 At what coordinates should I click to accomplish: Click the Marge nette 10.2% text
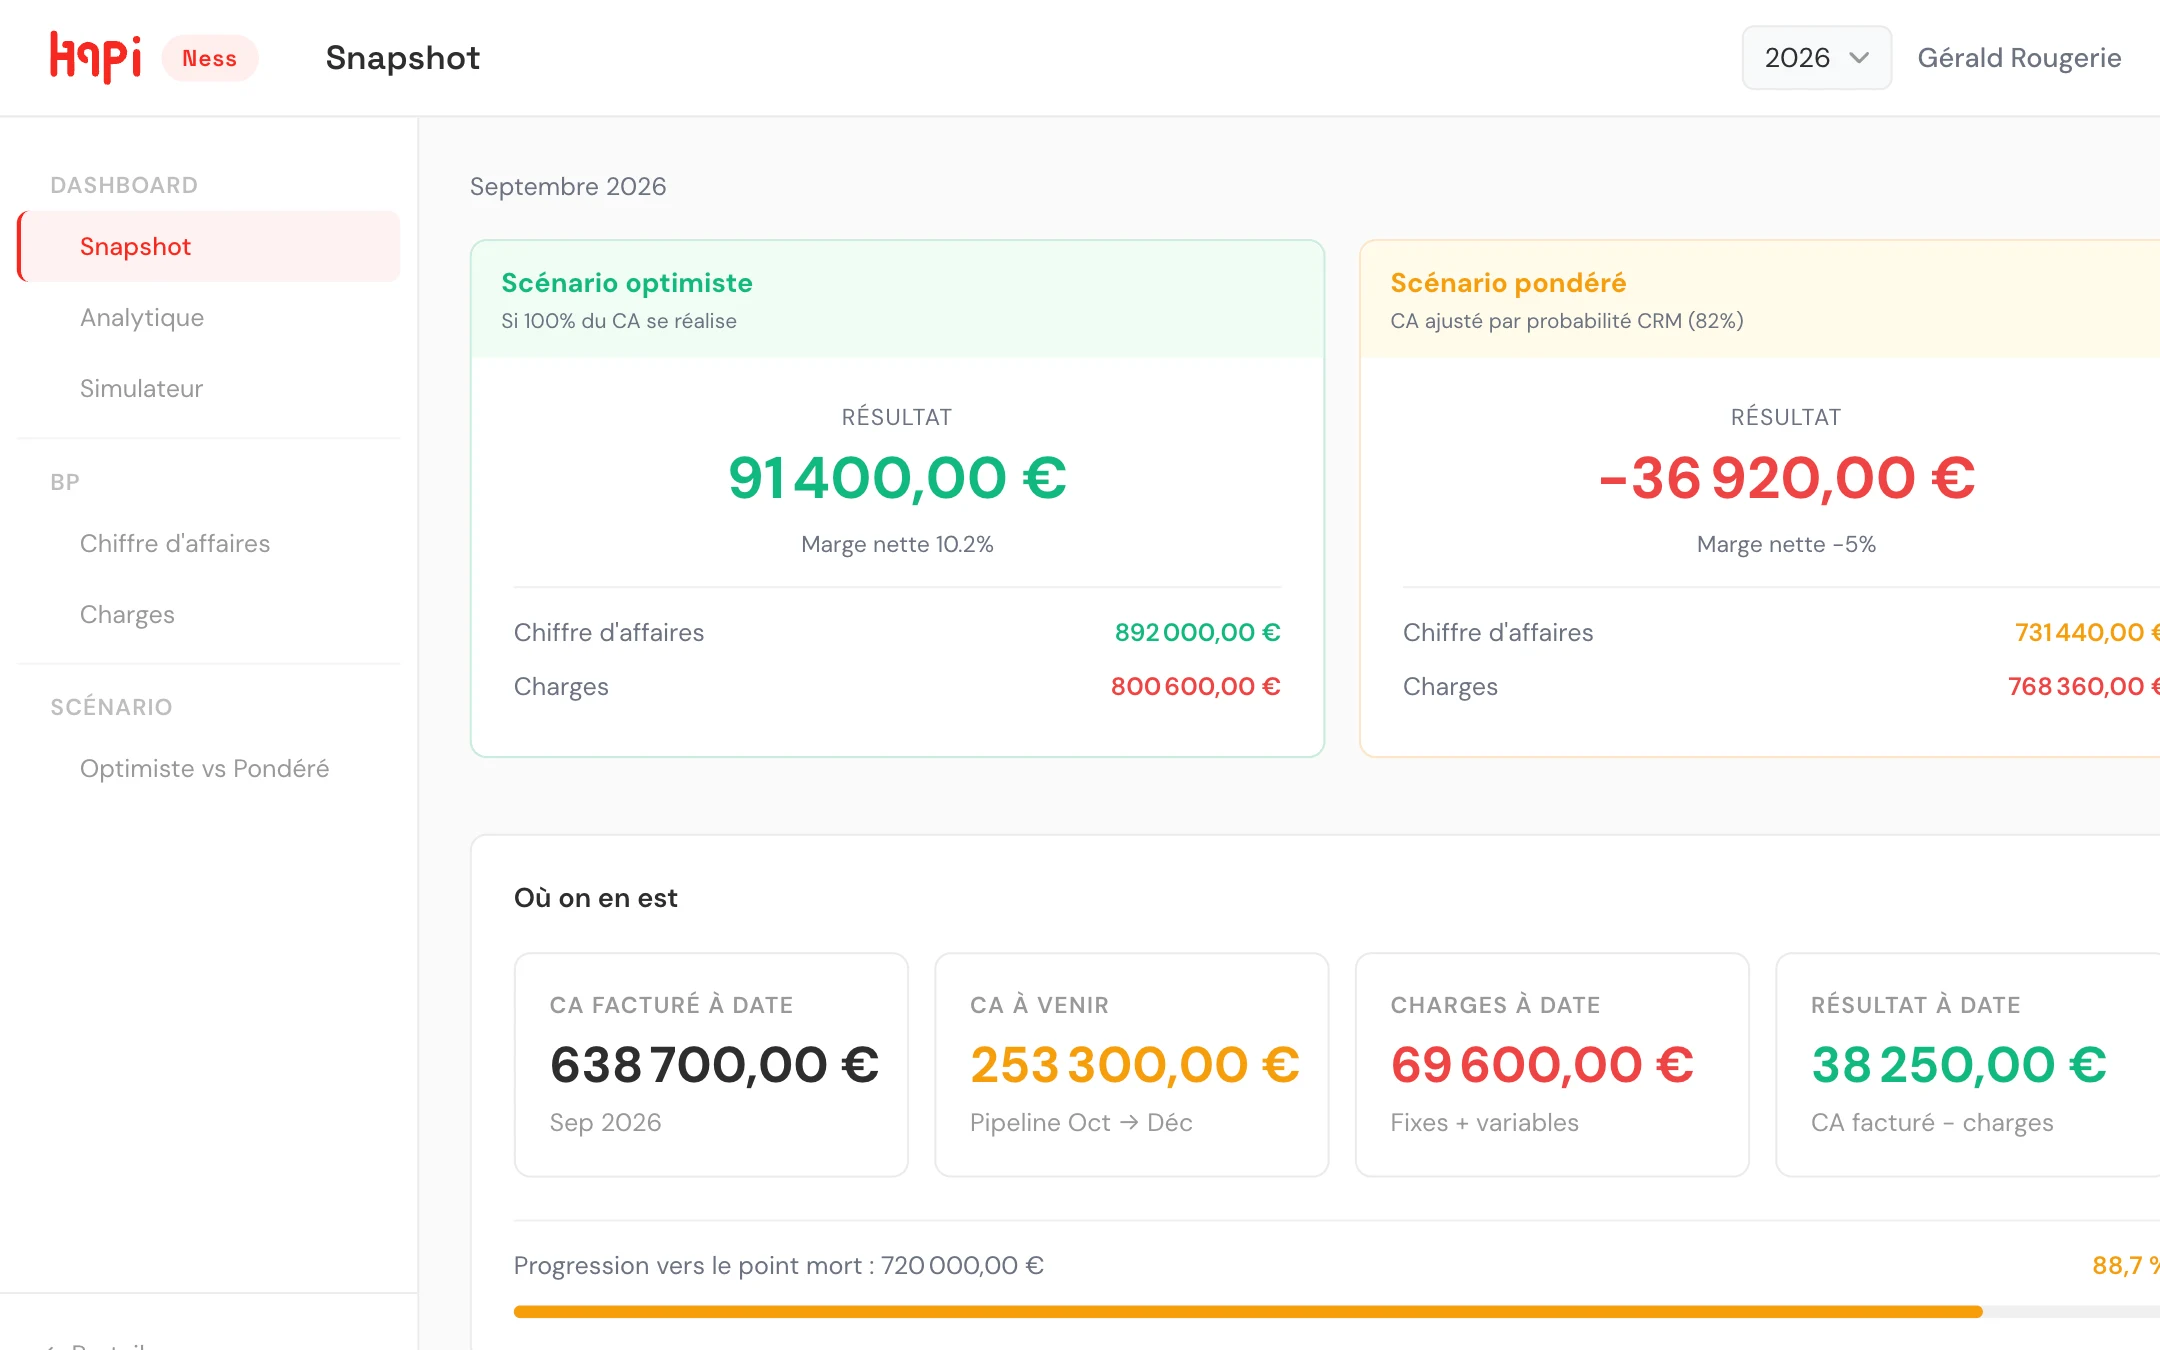[897, 544]
